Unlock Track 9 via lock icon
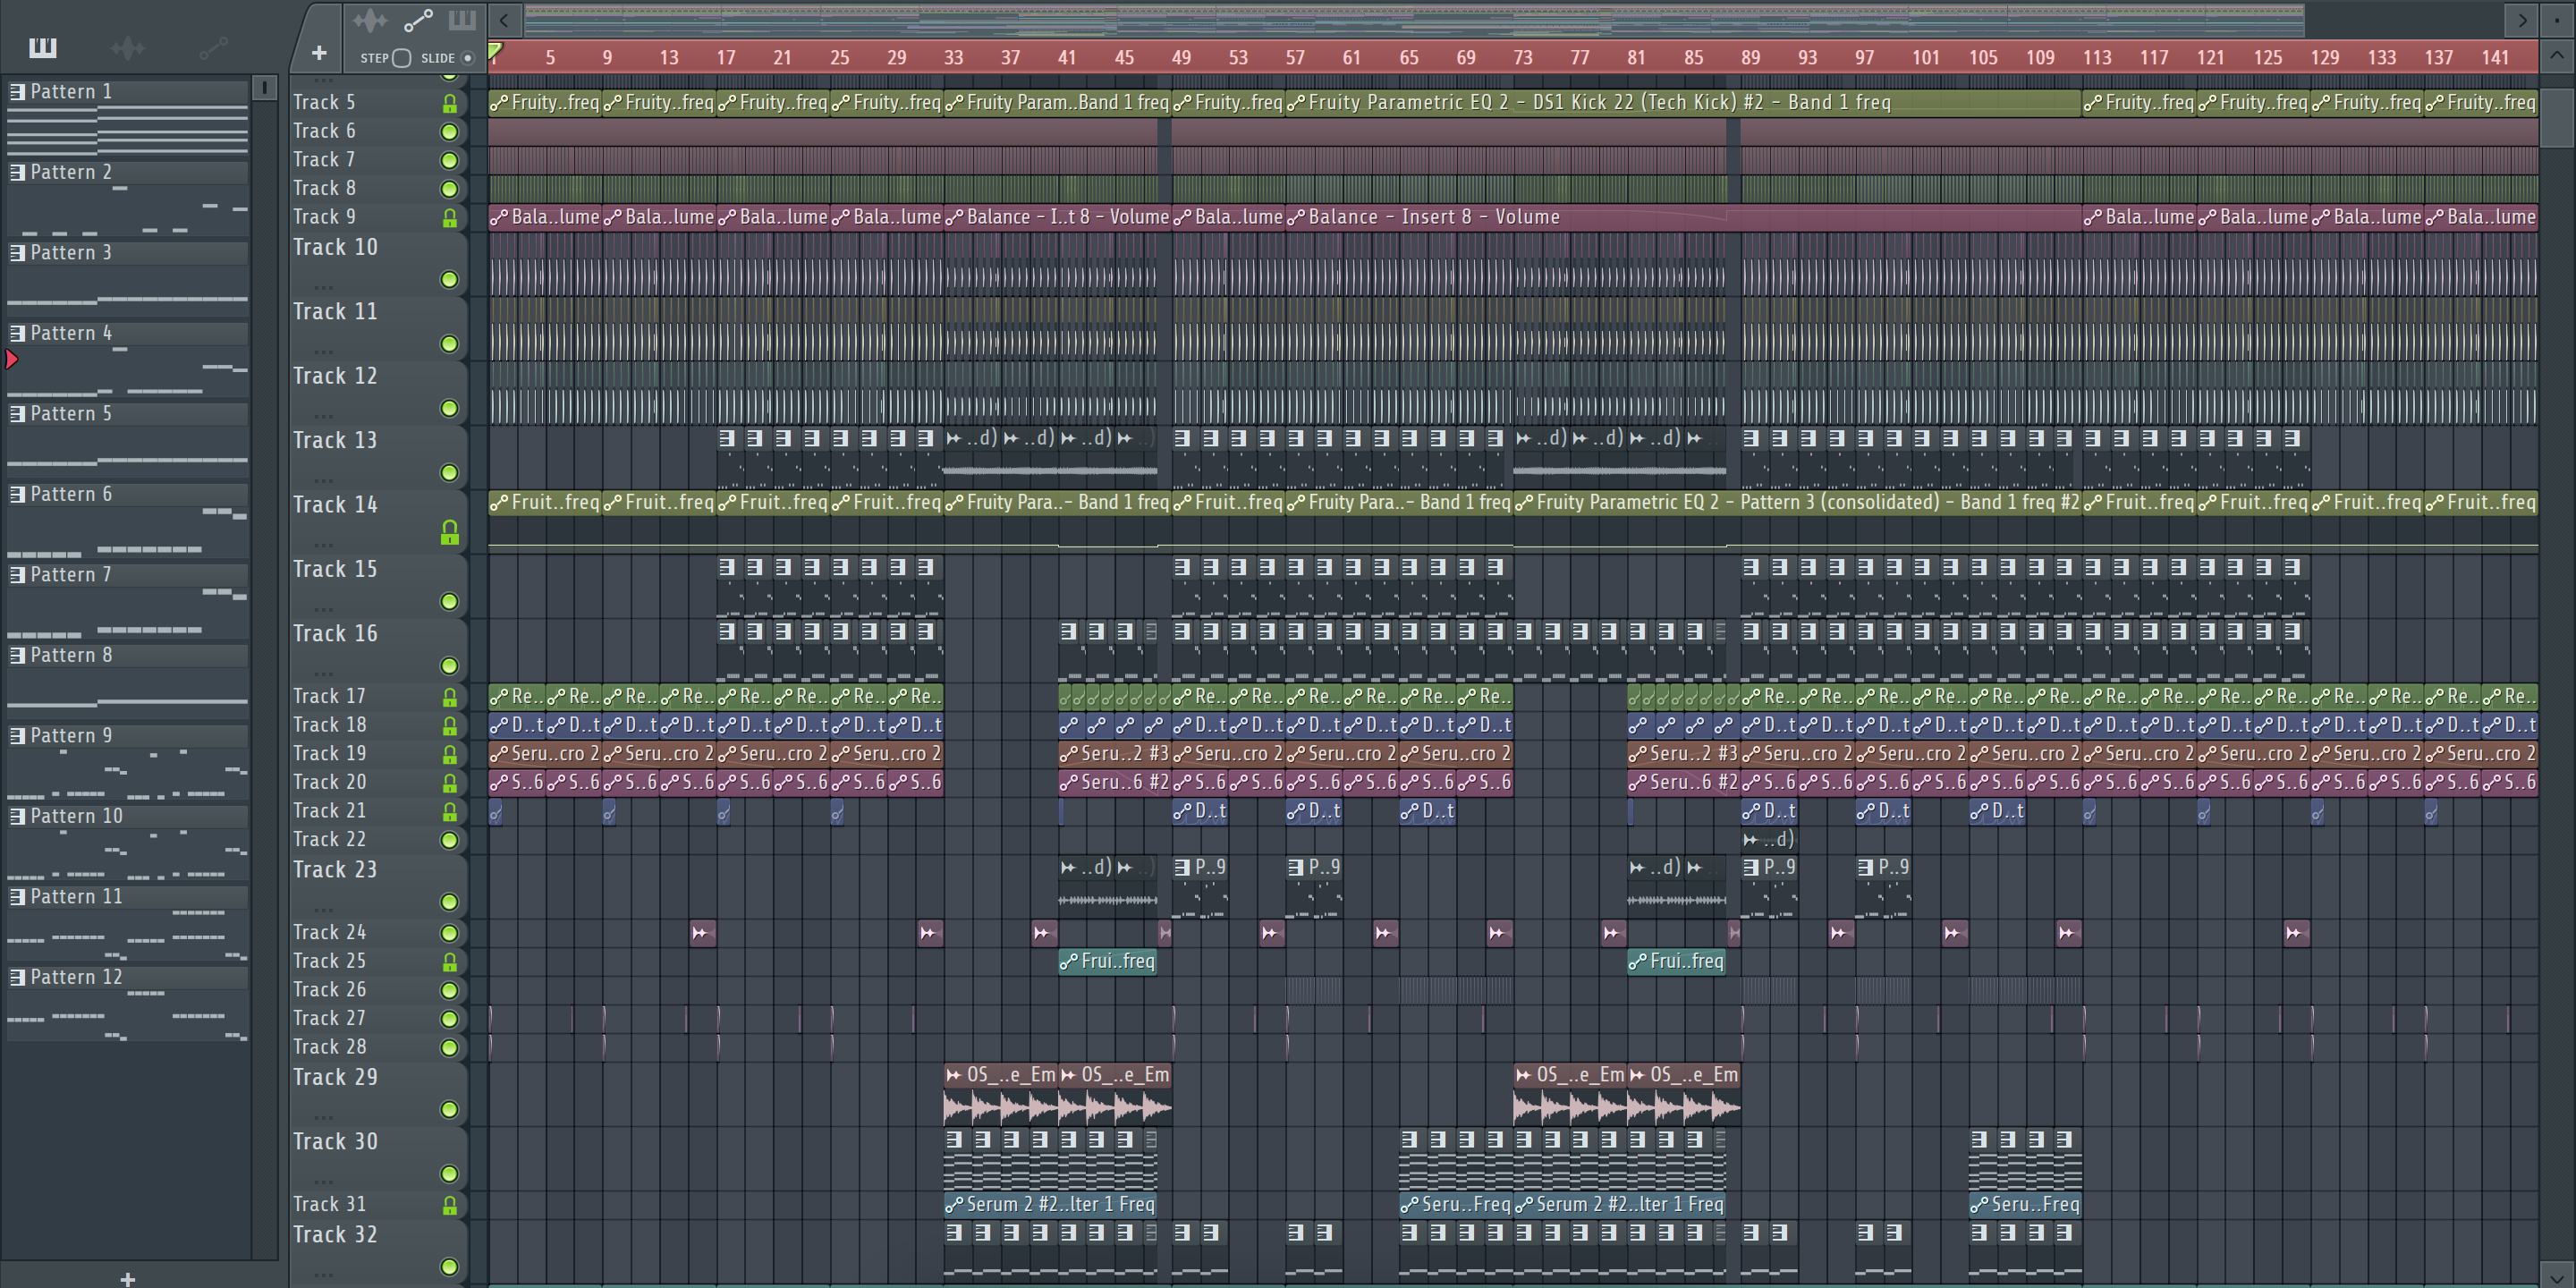This screenshot has width=2576, height=1288. [x=450, y=218]
